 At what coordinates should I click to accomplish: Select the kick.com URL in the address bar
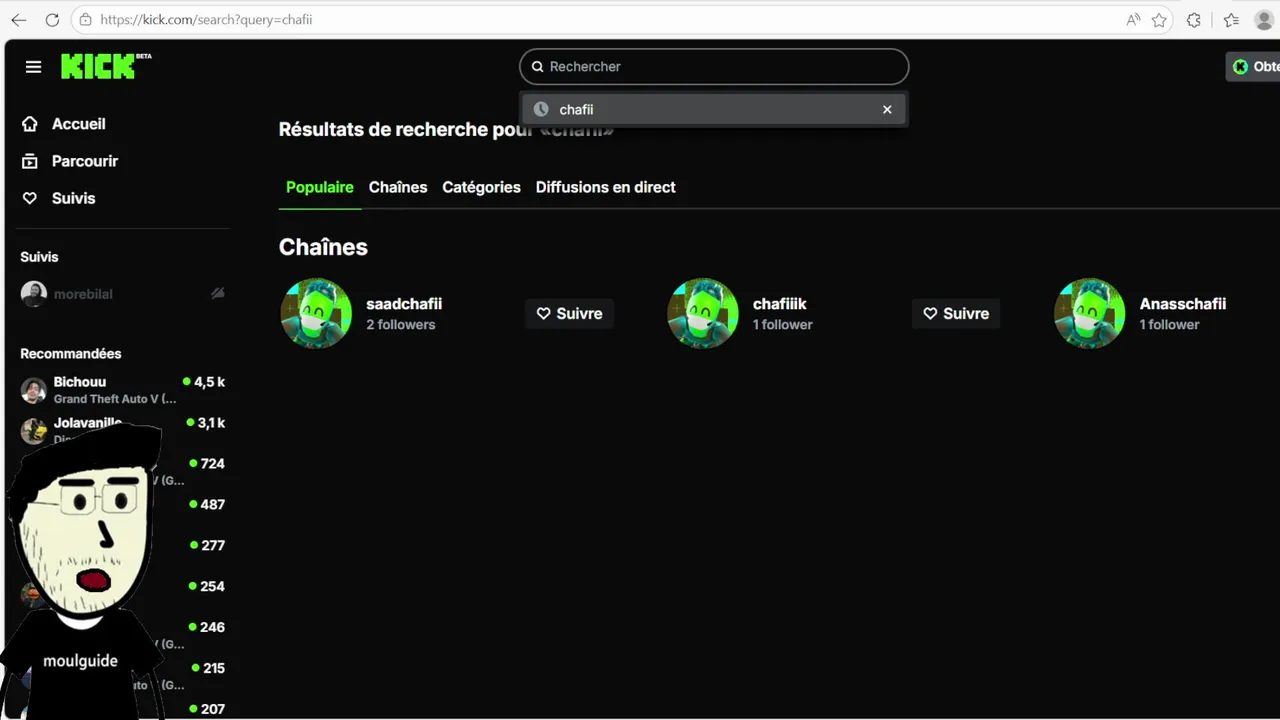click(x=206, y=20)
